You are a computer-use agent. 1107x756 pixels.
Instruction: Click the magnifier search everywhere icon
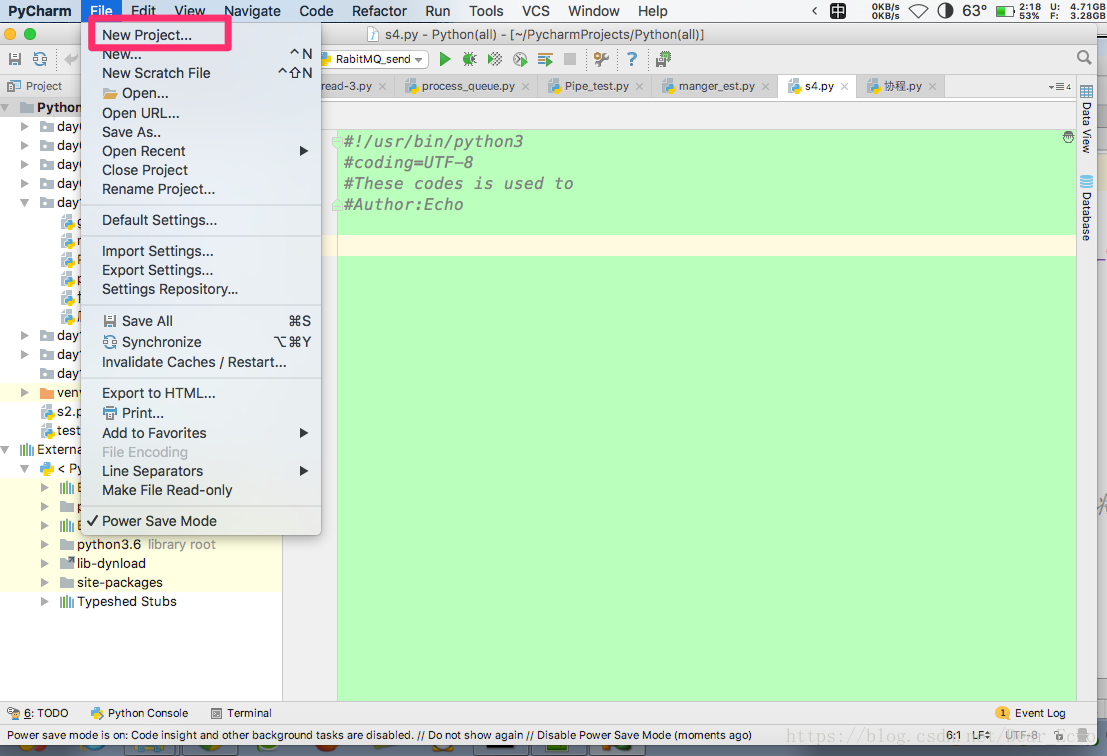click(1084, 58)
